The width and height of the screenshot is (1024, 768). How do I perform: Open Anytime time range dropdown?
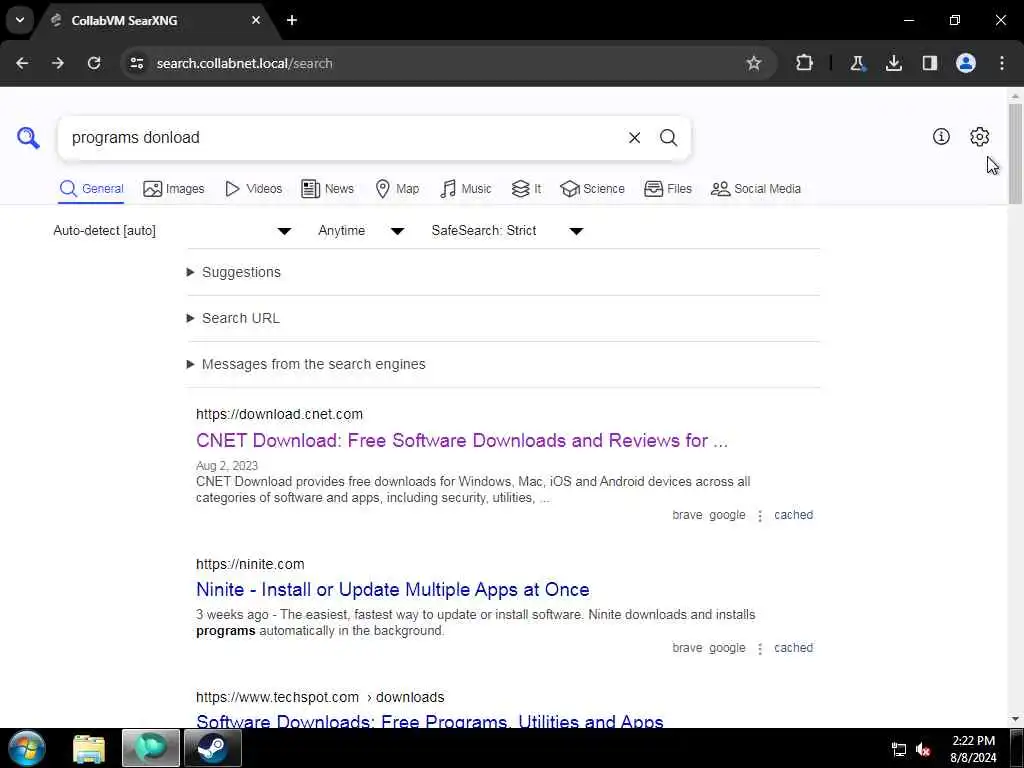point(361,231)
